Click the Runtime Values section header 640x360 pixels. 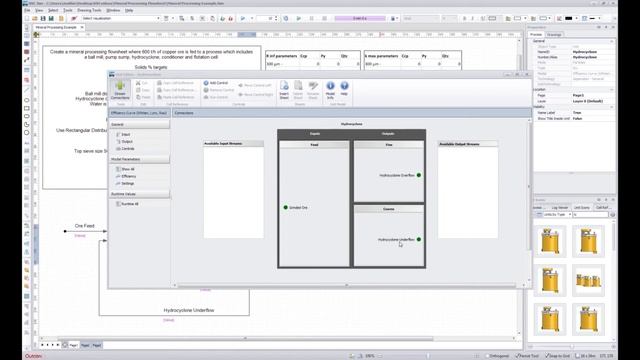click(x=139, y=194)
